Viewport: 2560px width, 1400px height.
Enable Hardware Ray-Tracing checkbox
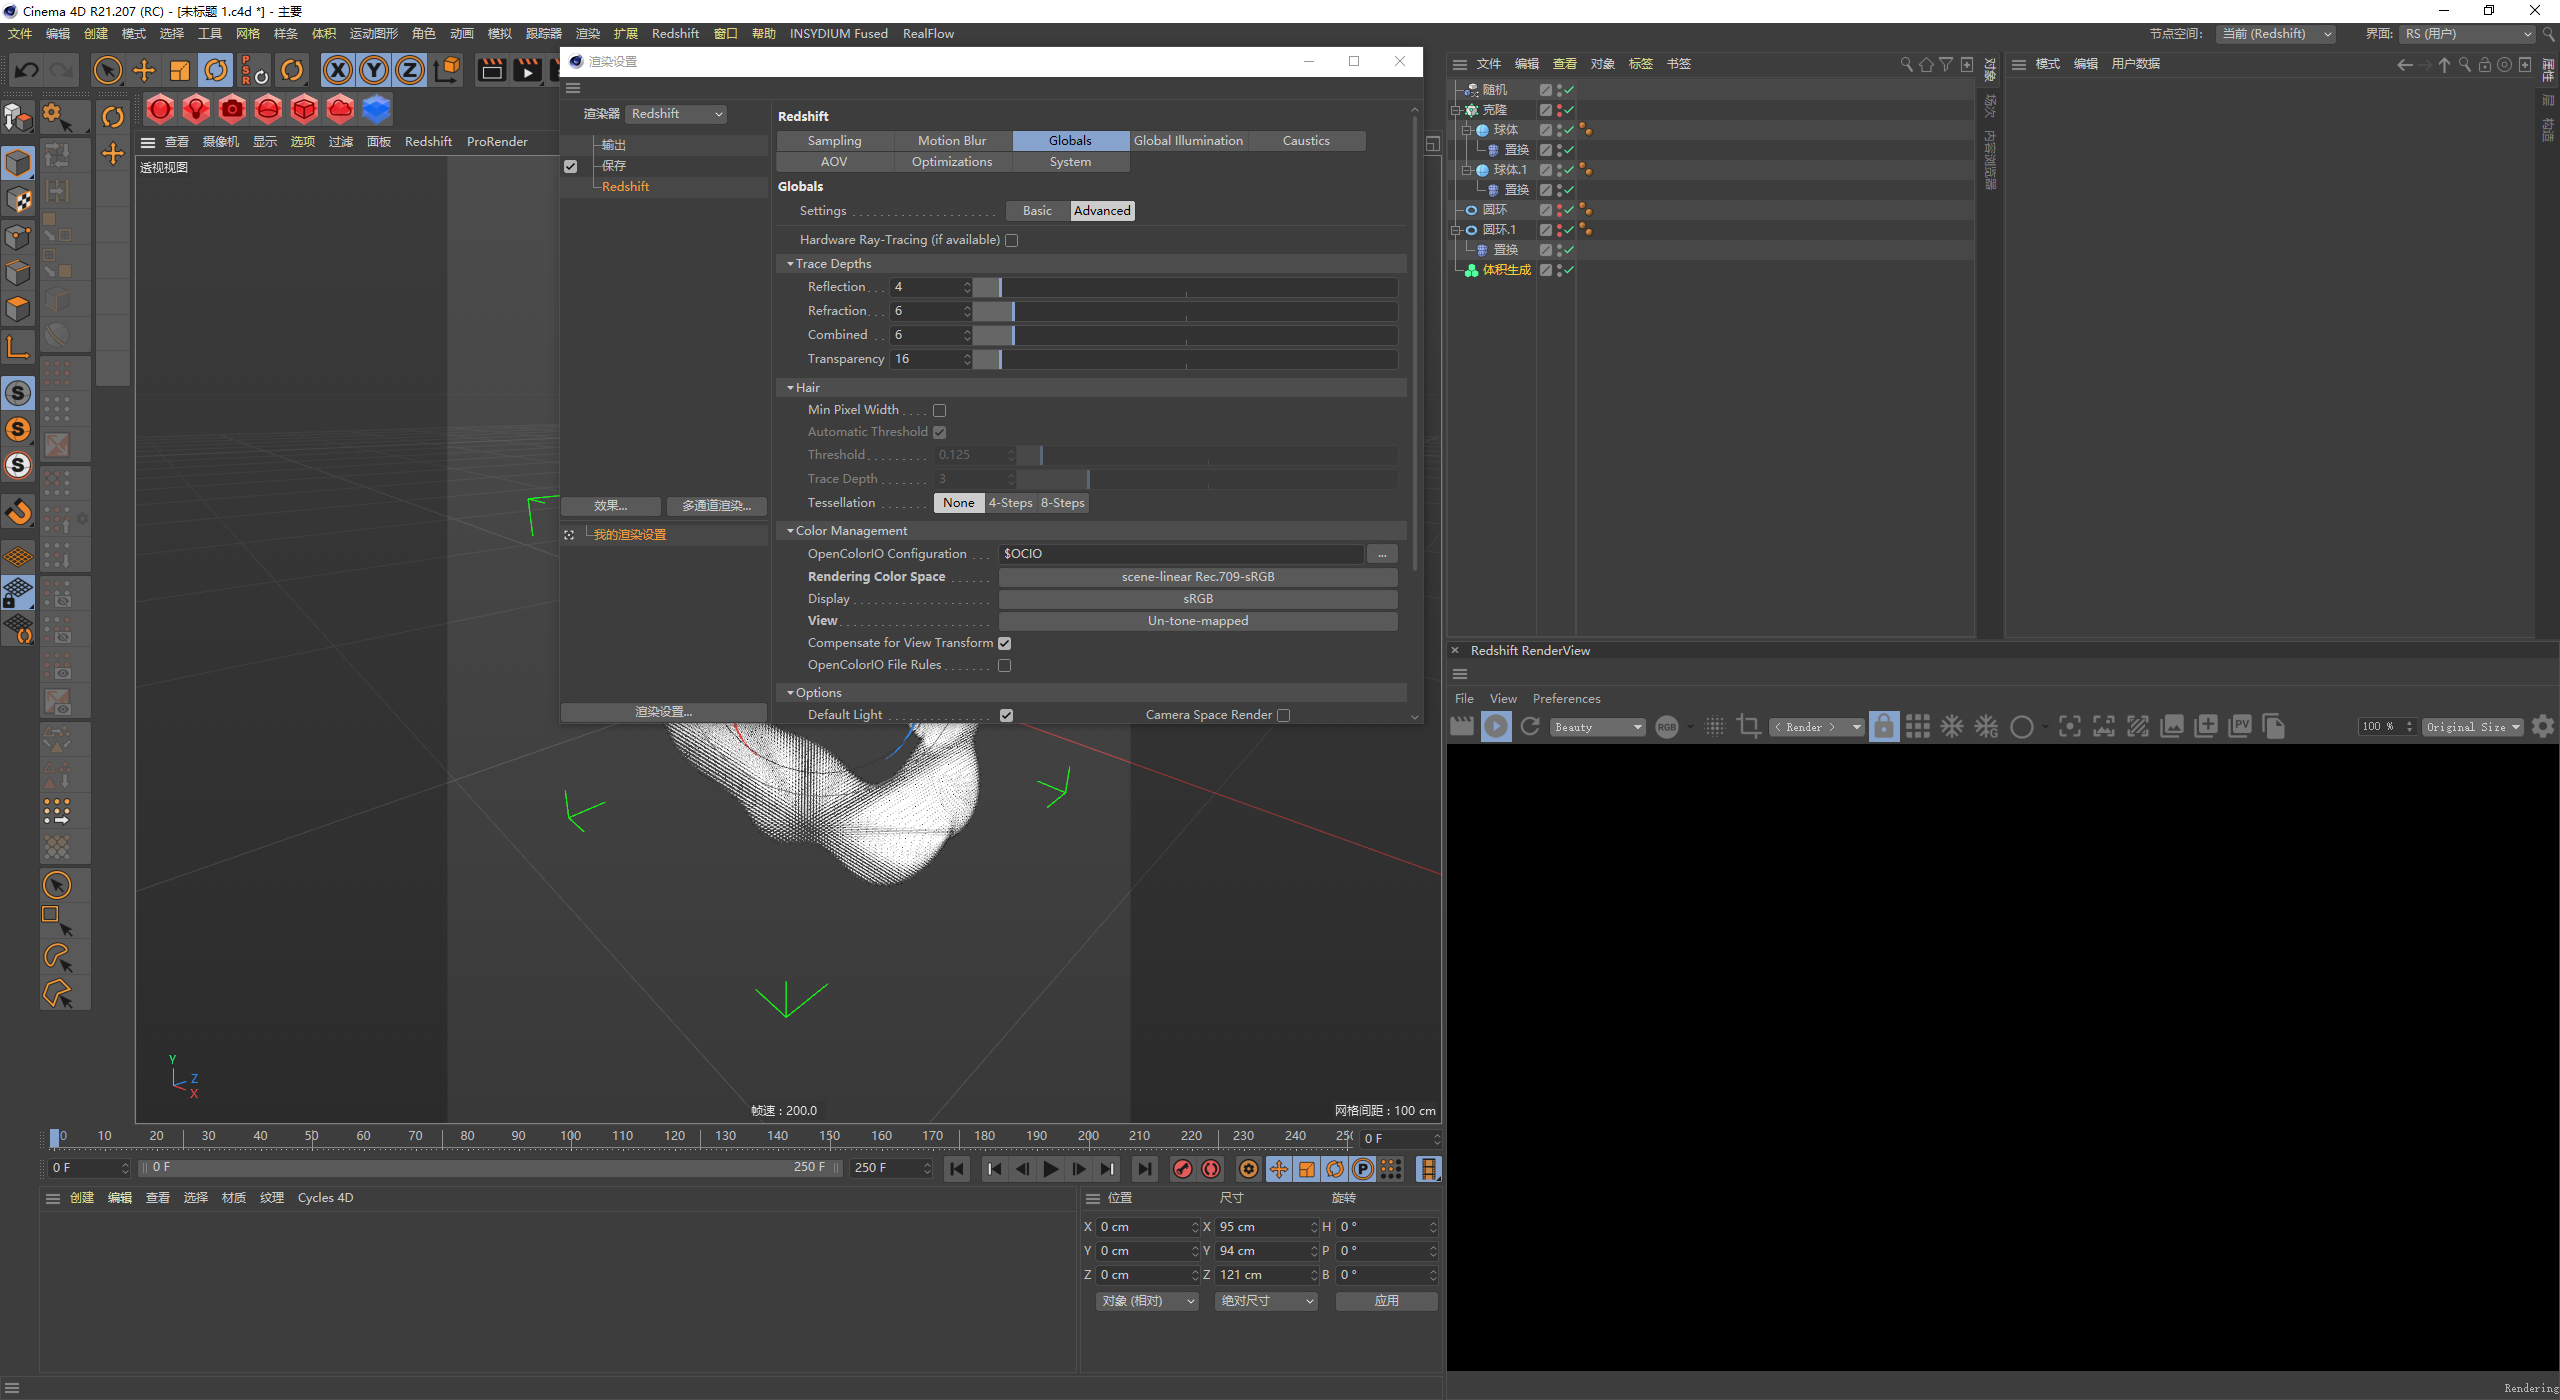click(1011, 240)
